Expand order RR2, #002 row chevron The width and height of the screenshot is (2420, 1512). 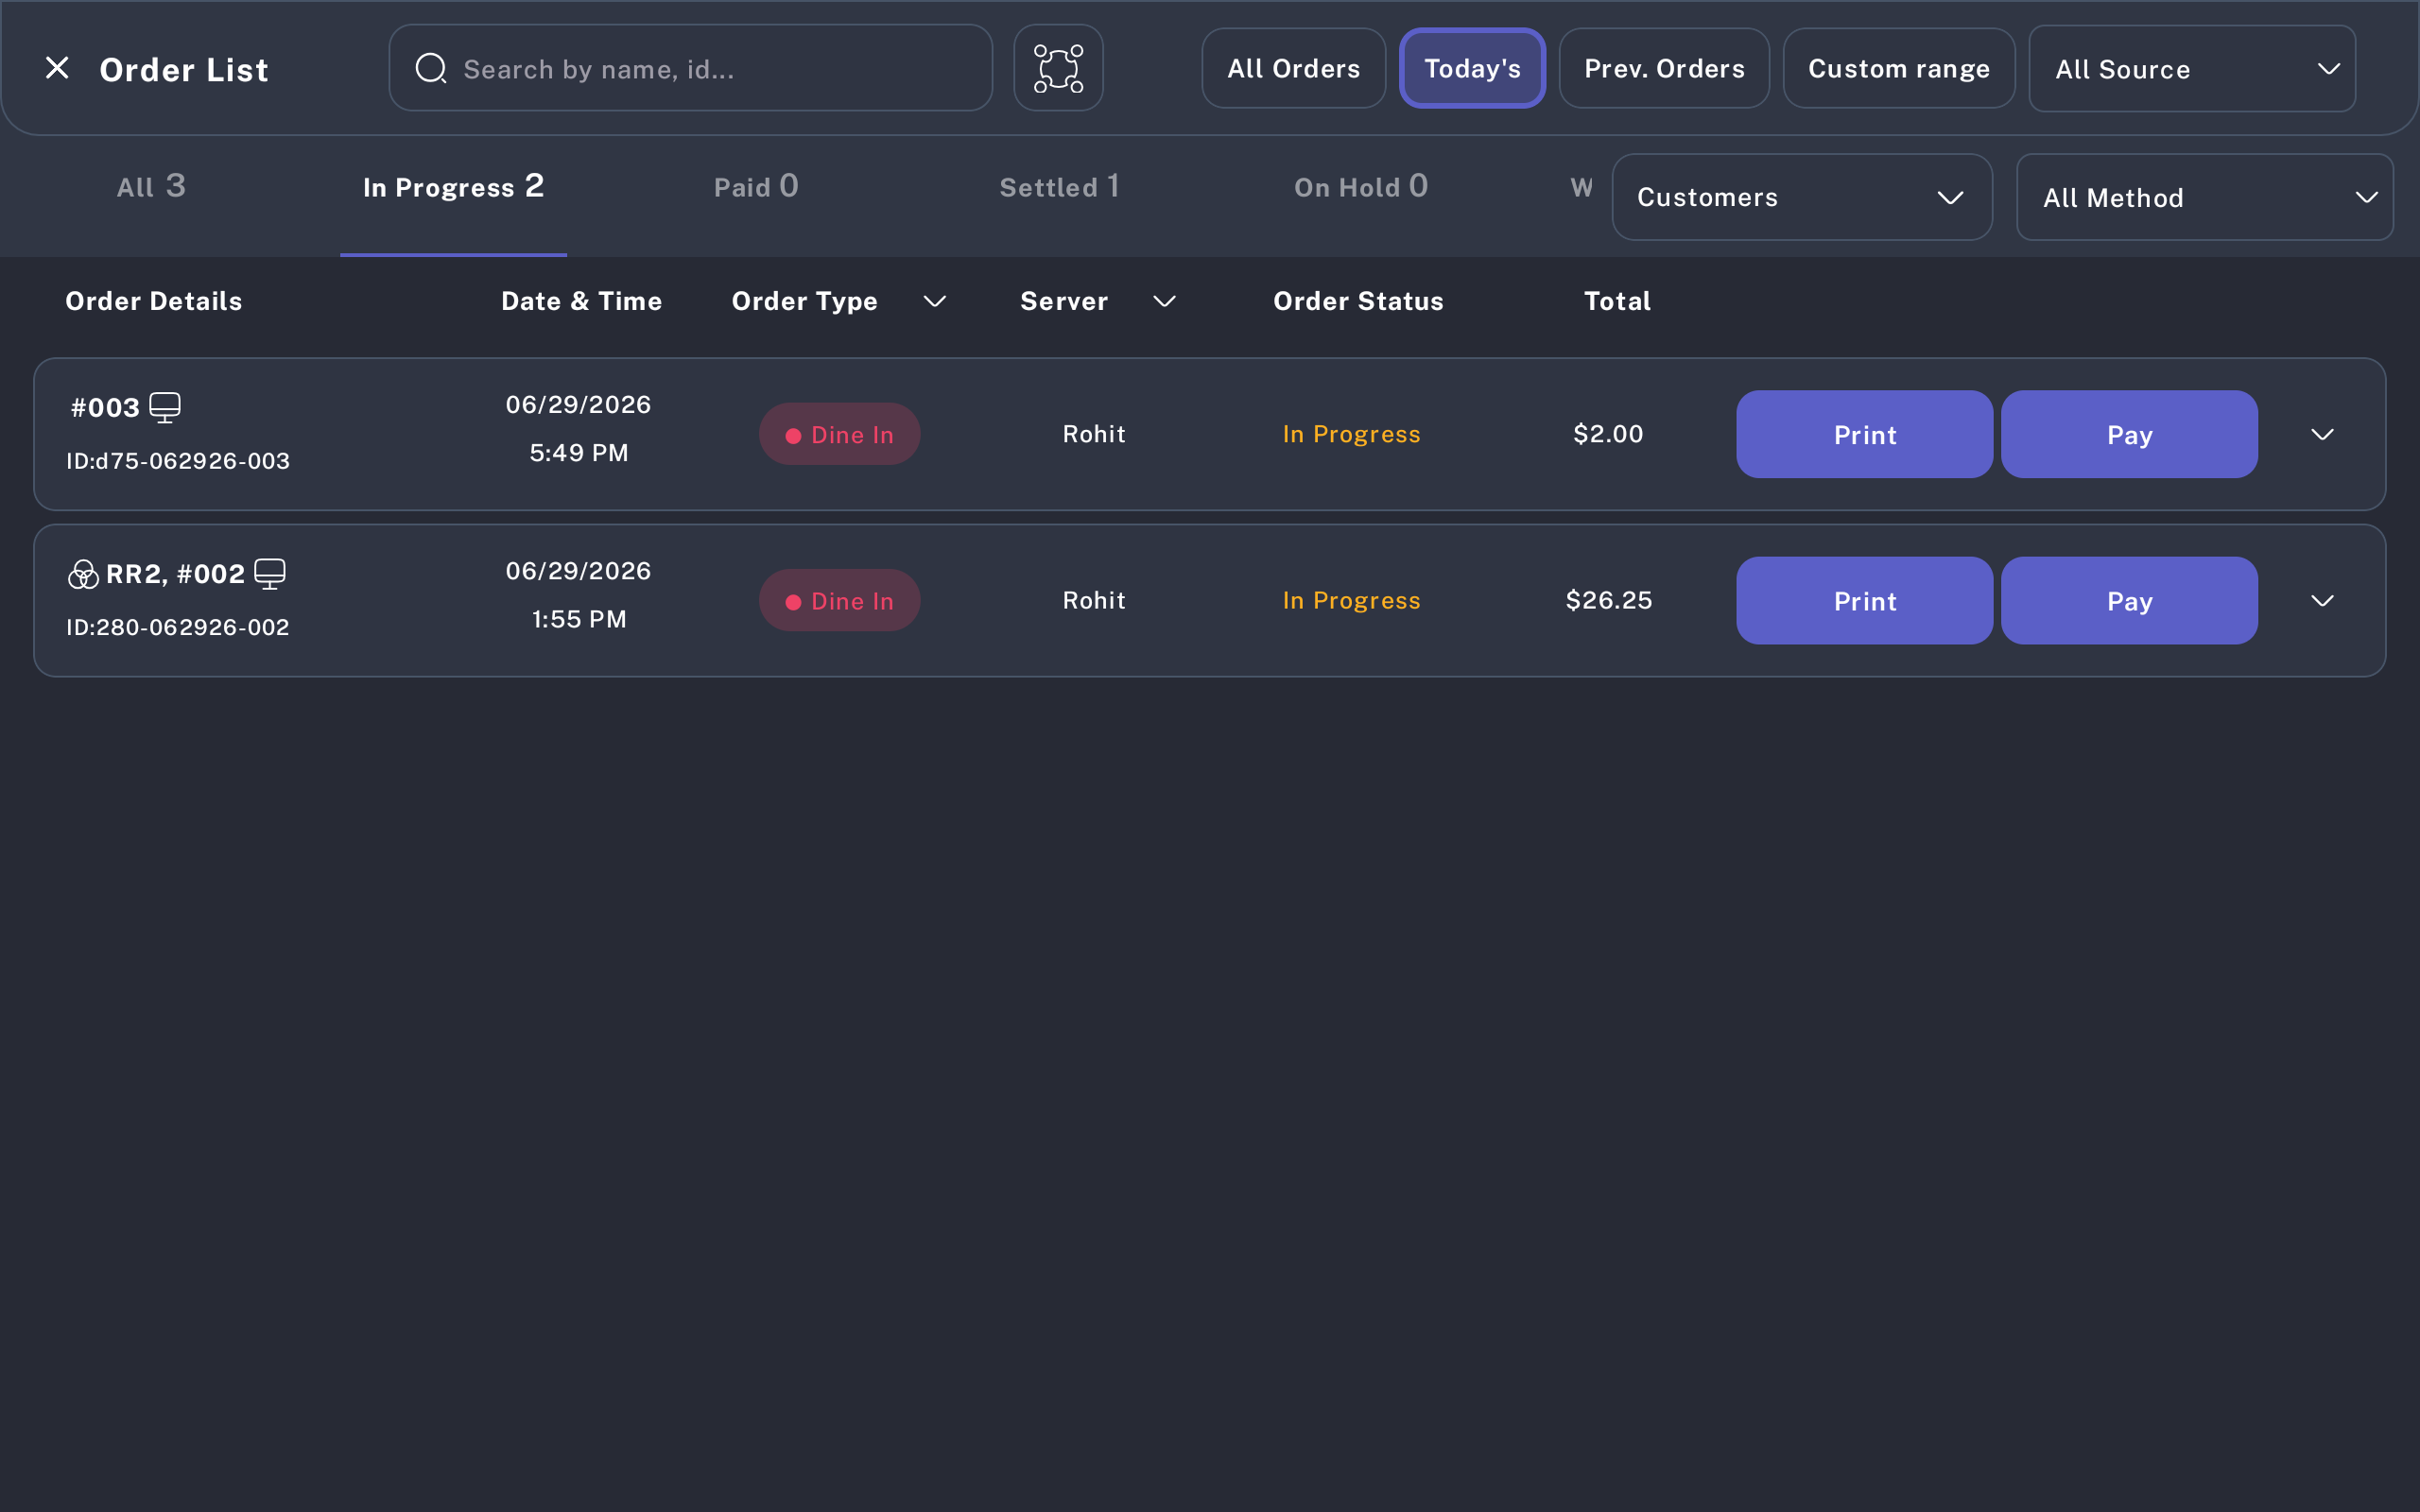(2322, 600)
